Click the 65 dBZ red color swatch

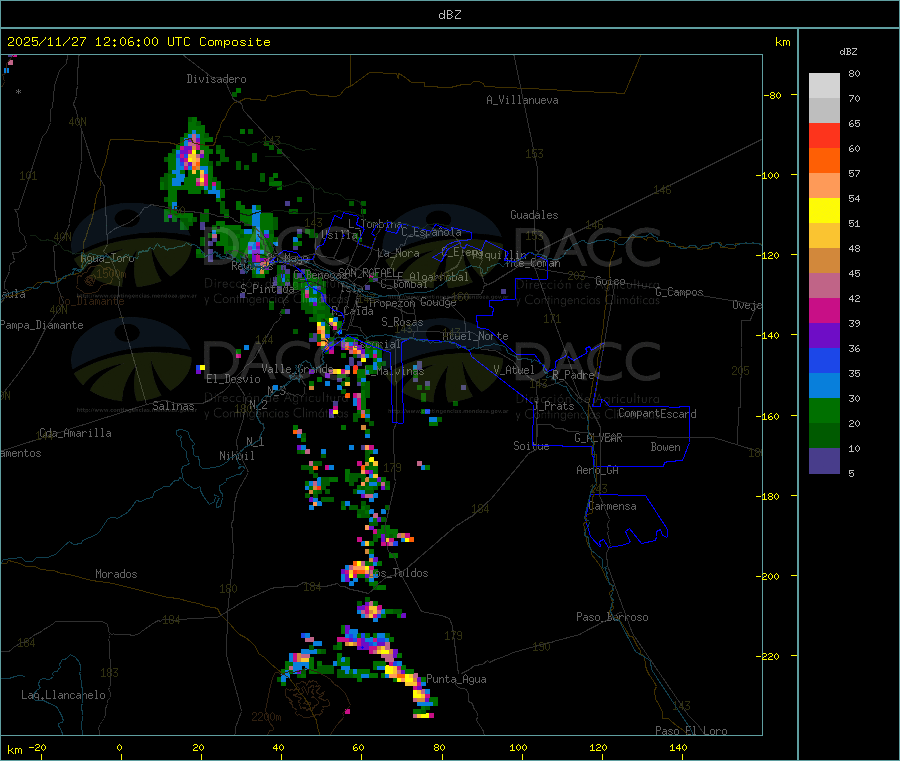tap(824, 135)
